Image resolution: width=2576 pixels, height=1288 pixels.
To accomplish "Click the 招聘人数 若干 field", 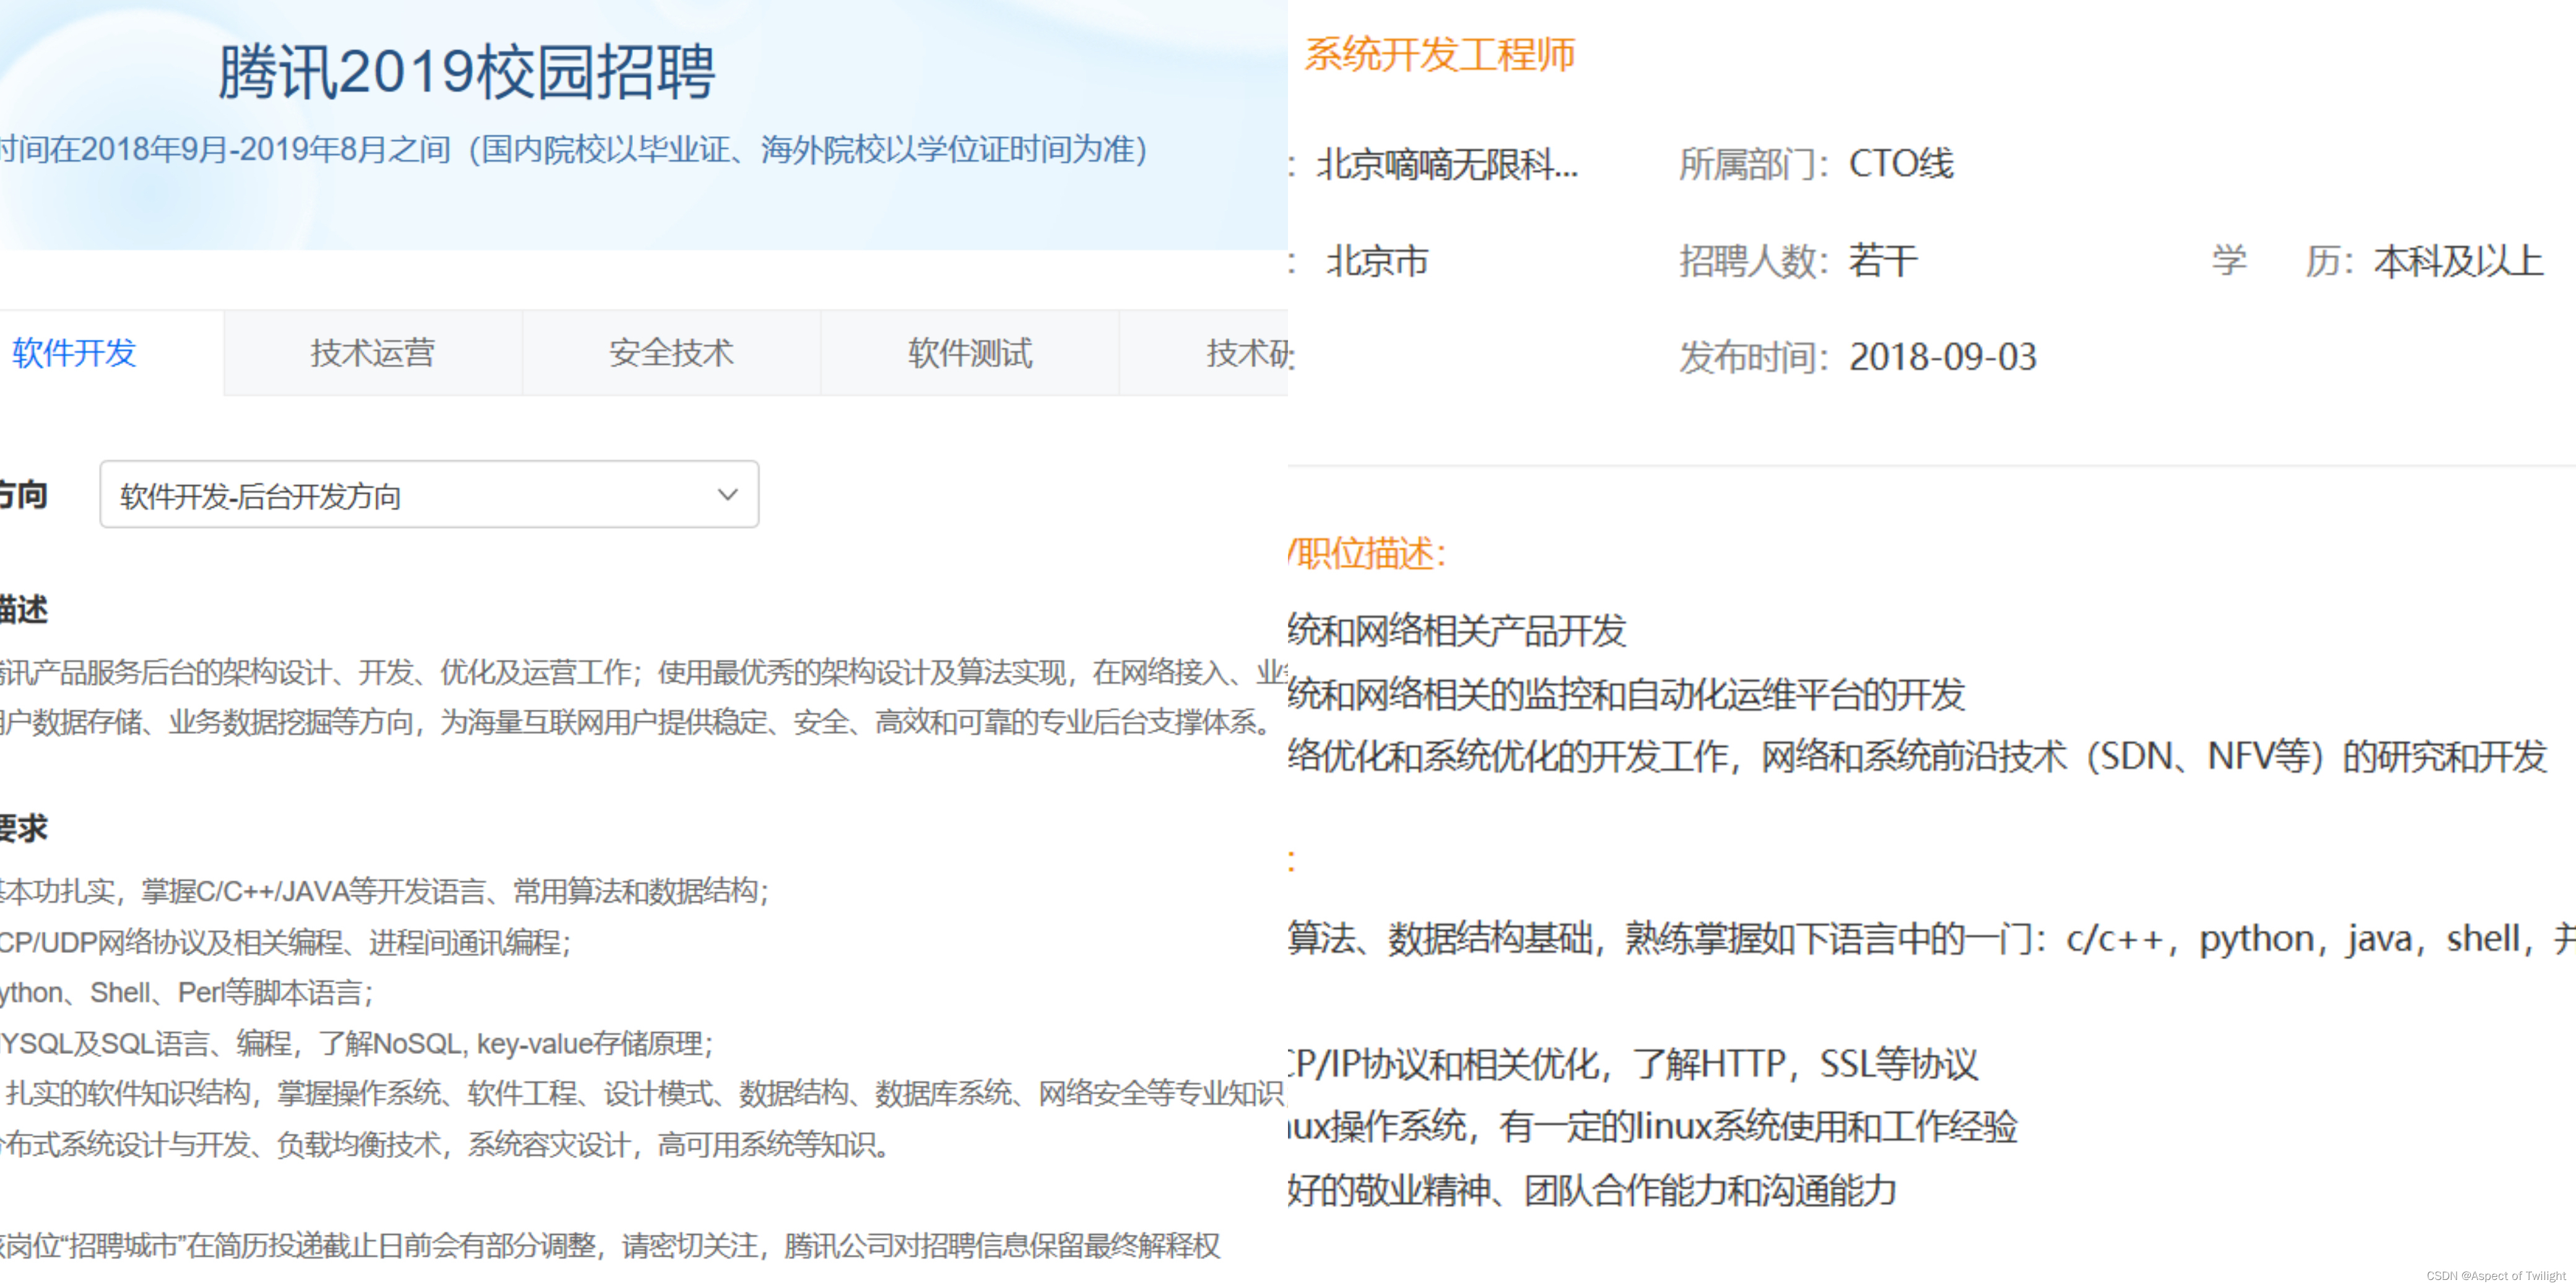I will (x=1883, y=261).
